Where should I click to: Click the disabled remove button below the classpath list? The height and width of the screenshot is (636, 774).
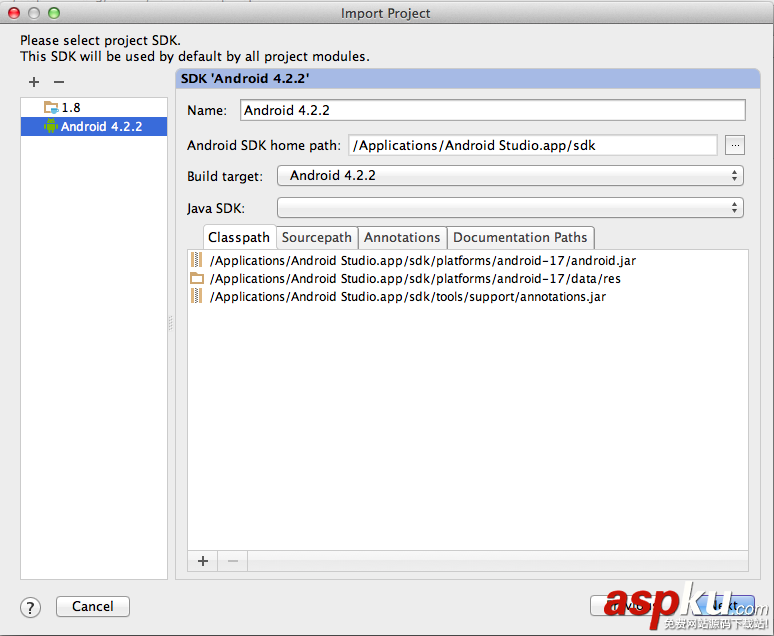pyautogui.click(x=233, y=561)
